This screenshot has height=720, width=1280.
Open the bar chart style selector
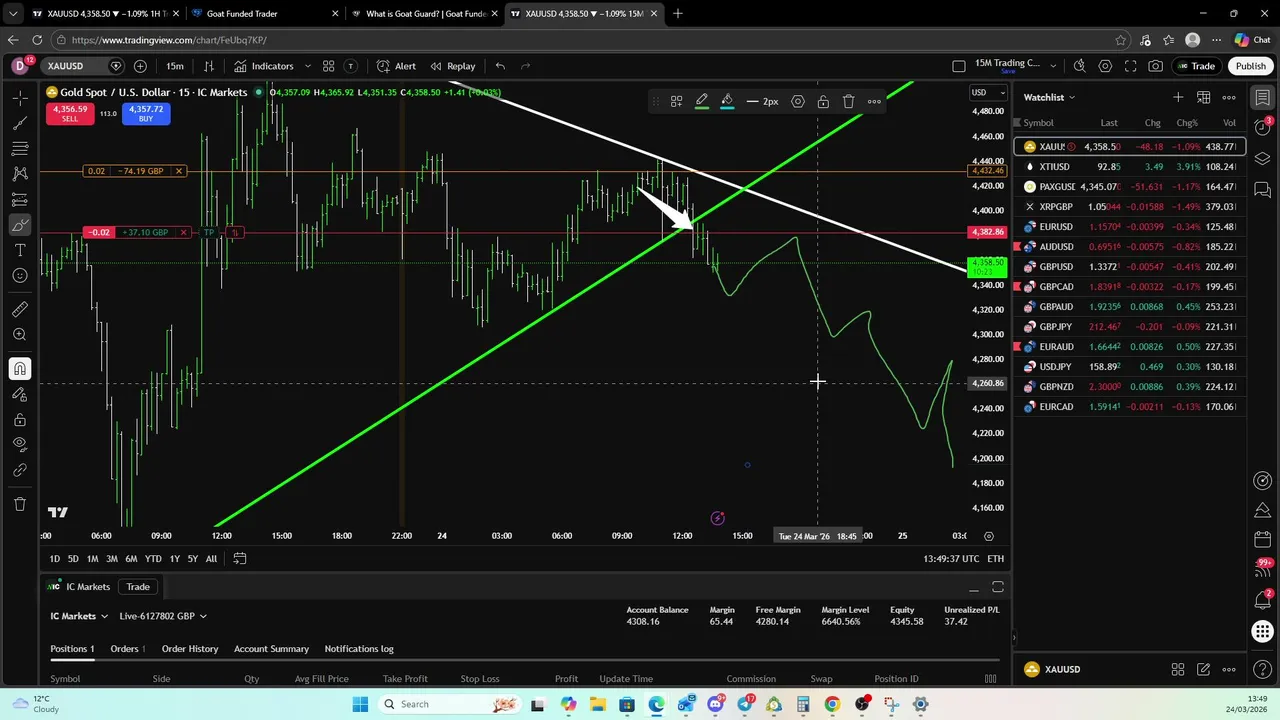209,66
